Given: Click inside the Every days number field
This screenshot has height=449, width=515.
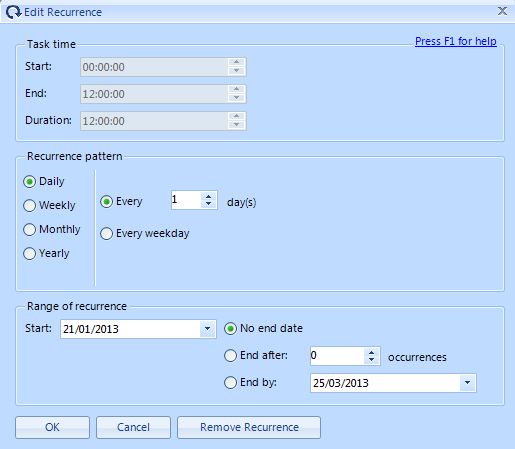Looking at the screenshot, I should click(x=186, y=200).
